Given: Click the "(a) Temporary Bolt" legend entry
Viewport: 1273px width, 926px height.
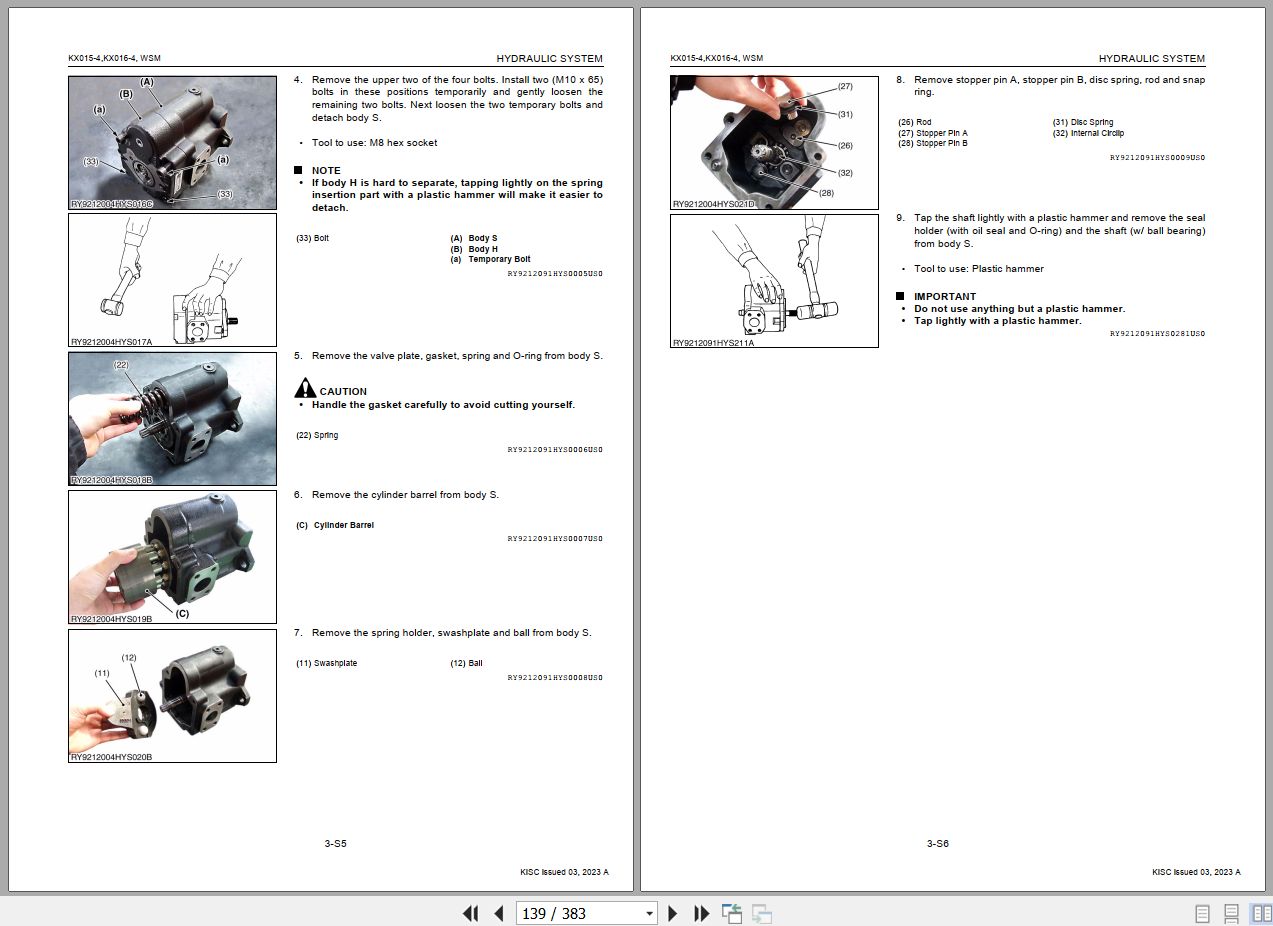Looking at the screenshot, I should tap(490, 259).
